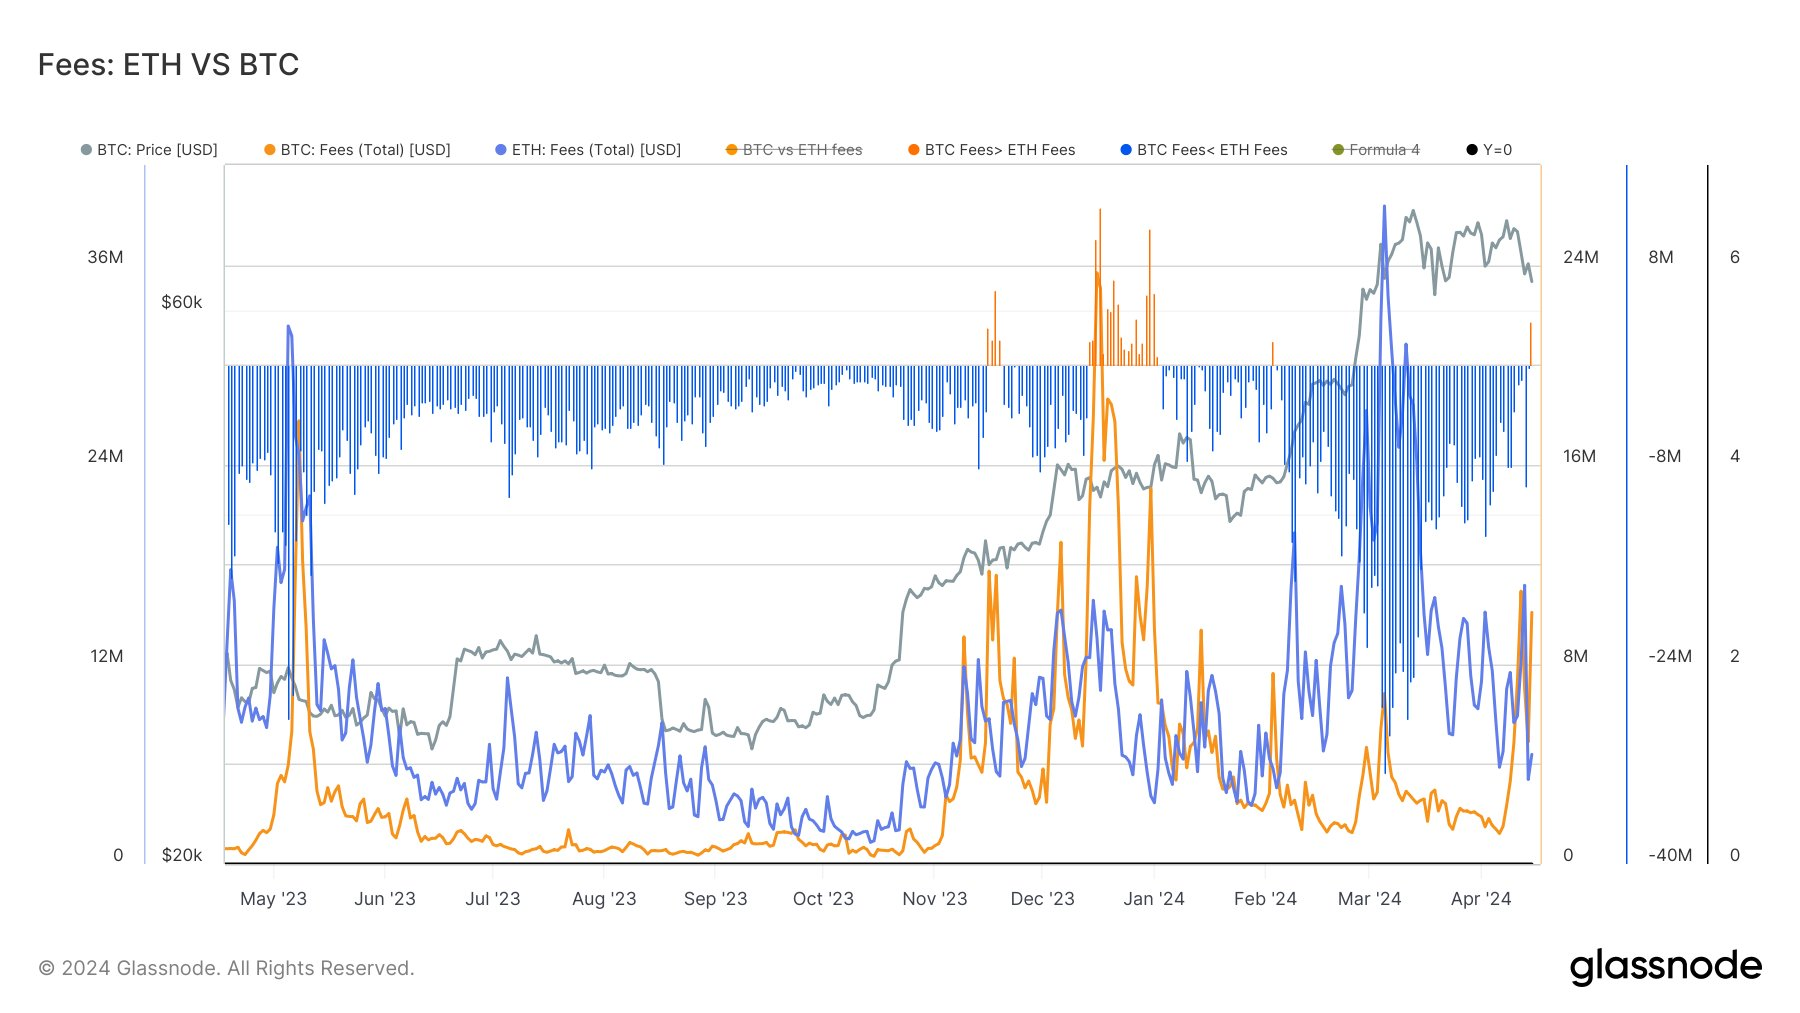Hide the BTC Fees> ETH Fees series

[999, 150]
